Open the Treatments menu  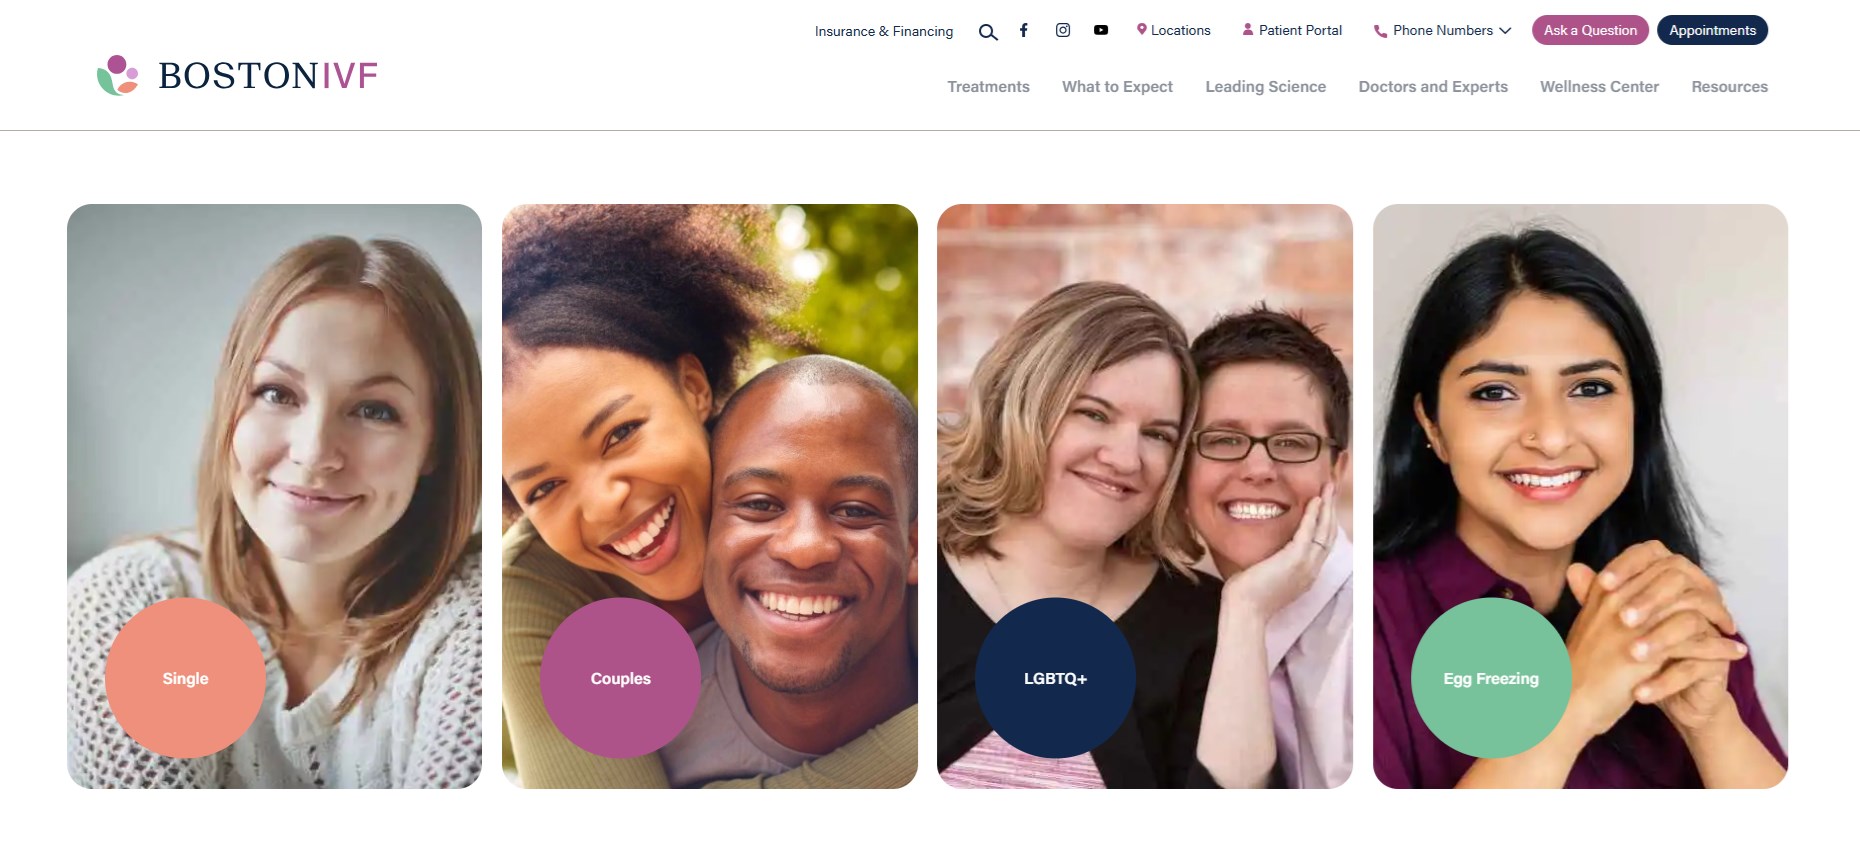988,87
